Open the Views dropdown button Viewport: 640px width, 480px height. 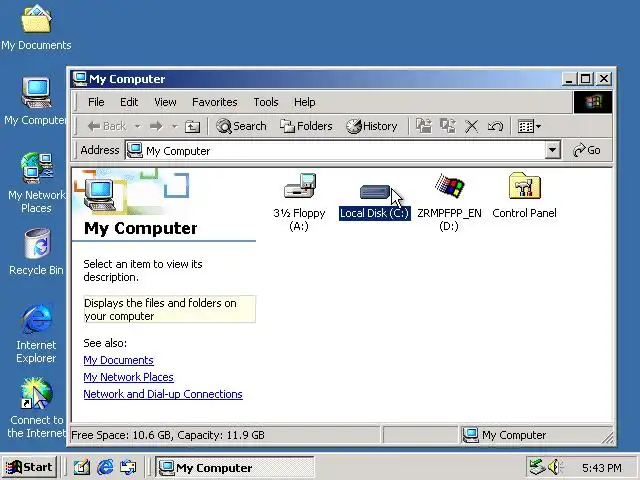529,126
